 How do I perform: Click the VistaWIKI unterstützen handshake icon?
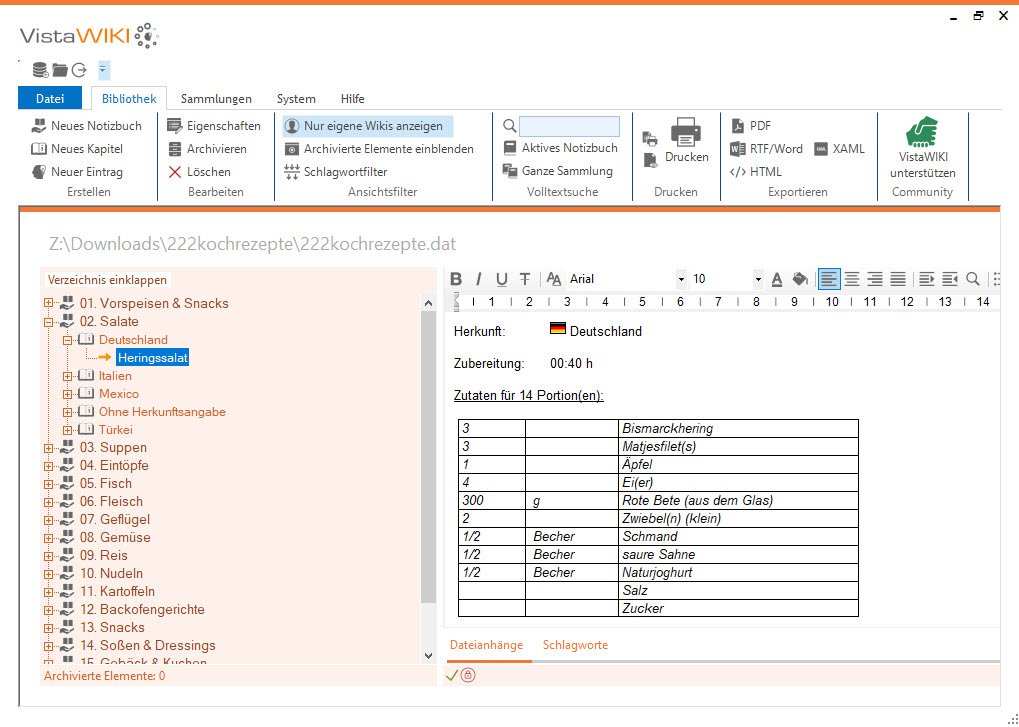[x=922, y=132]
